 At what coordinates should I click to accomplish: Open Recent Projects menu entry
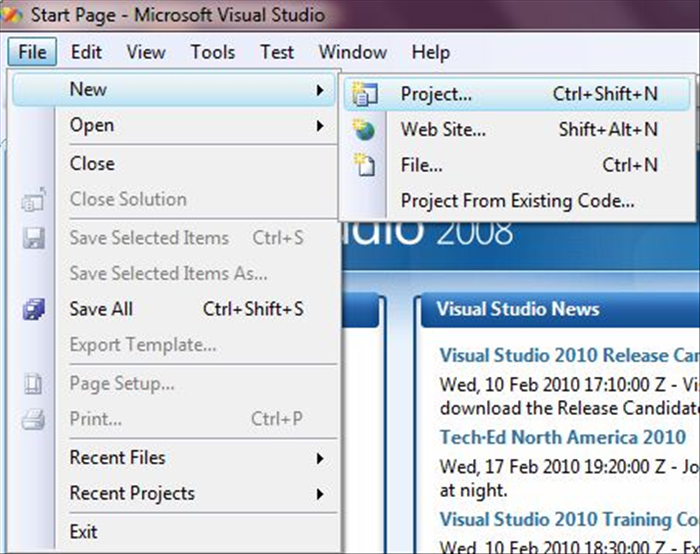tap(174, 494)
